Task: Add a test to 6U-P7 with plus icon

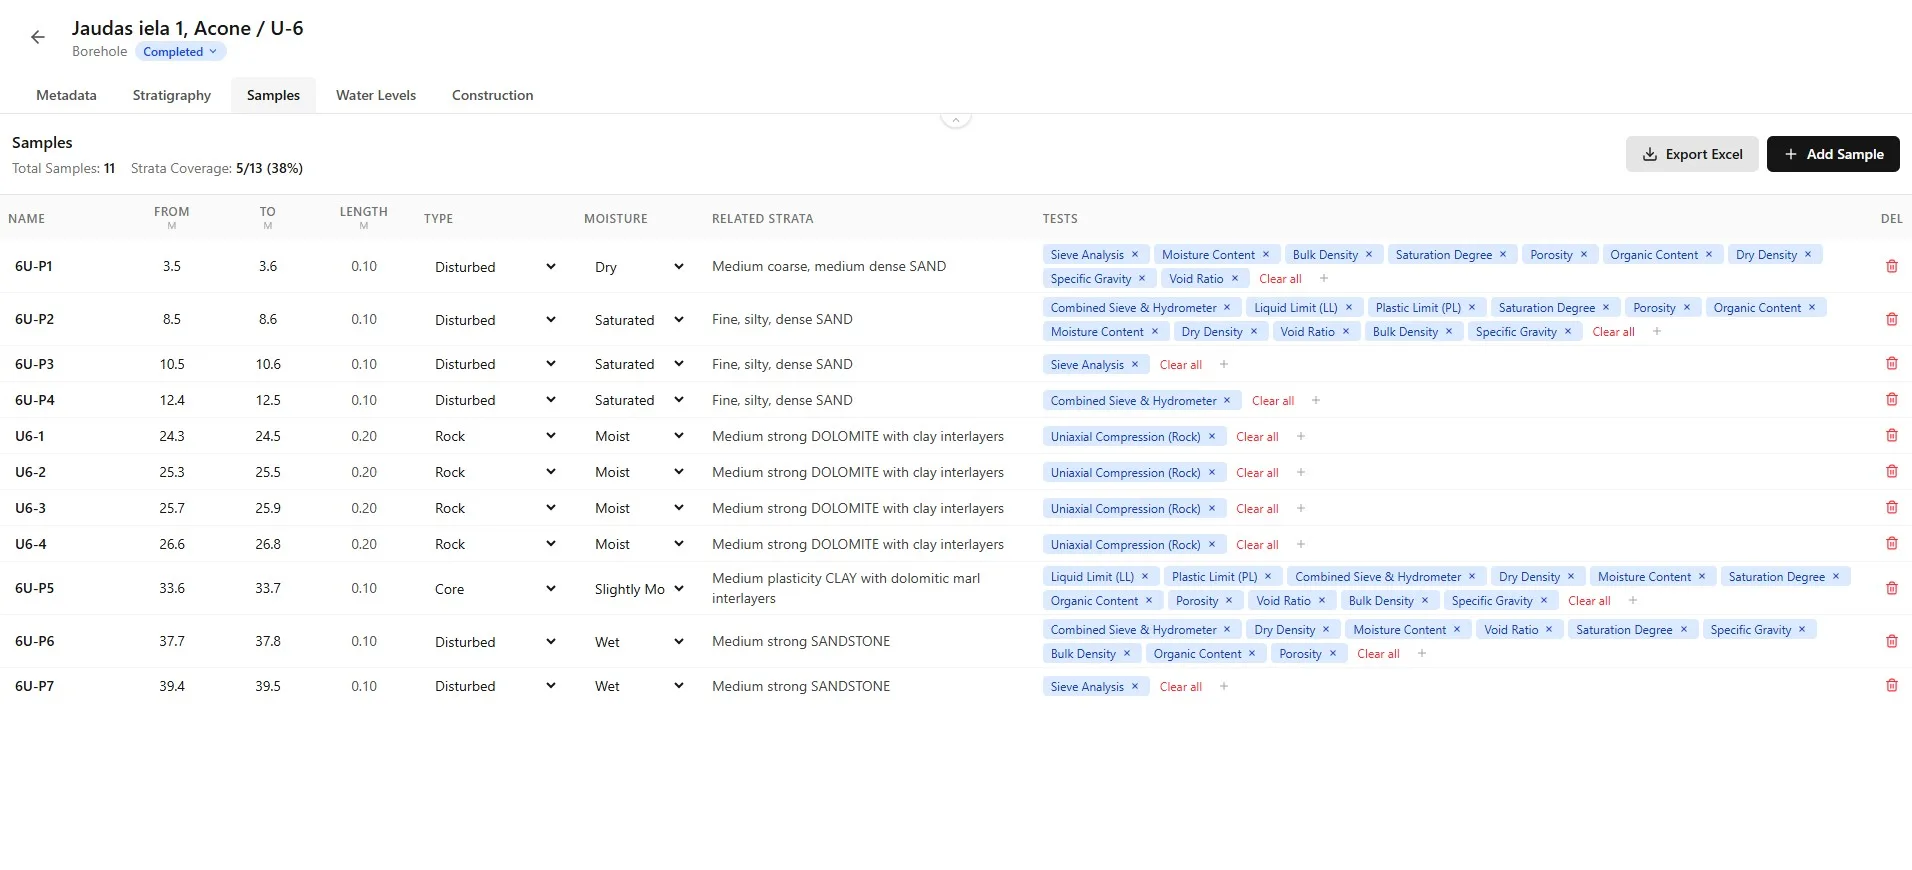Action: point(1224,687)
